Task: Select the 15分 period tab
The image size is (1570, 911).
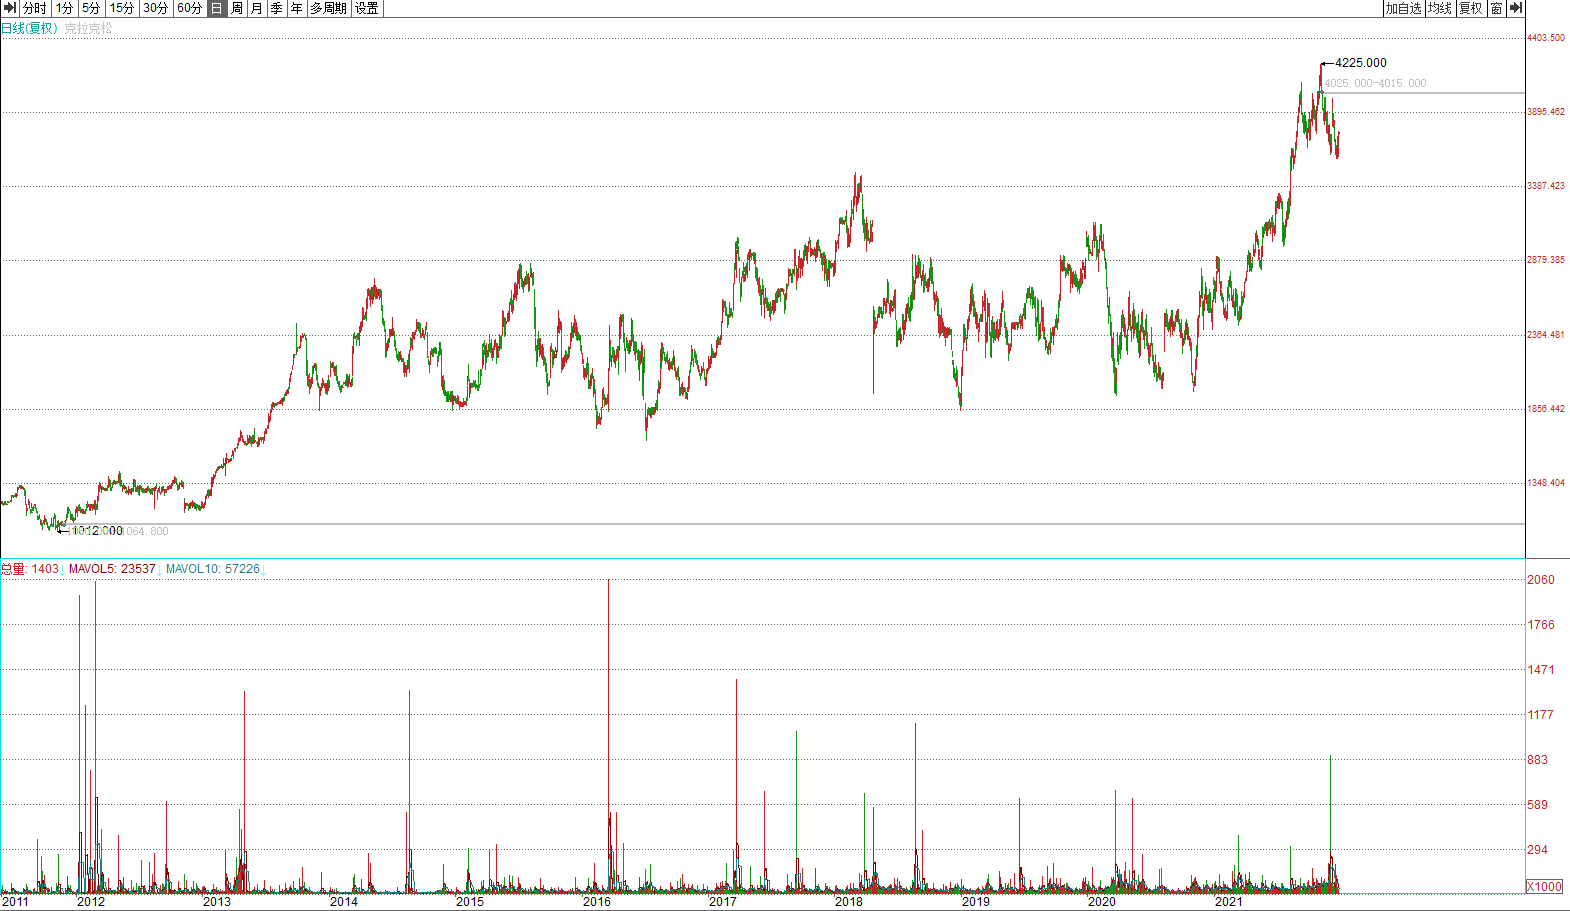Action: click(x=122, y=8)
